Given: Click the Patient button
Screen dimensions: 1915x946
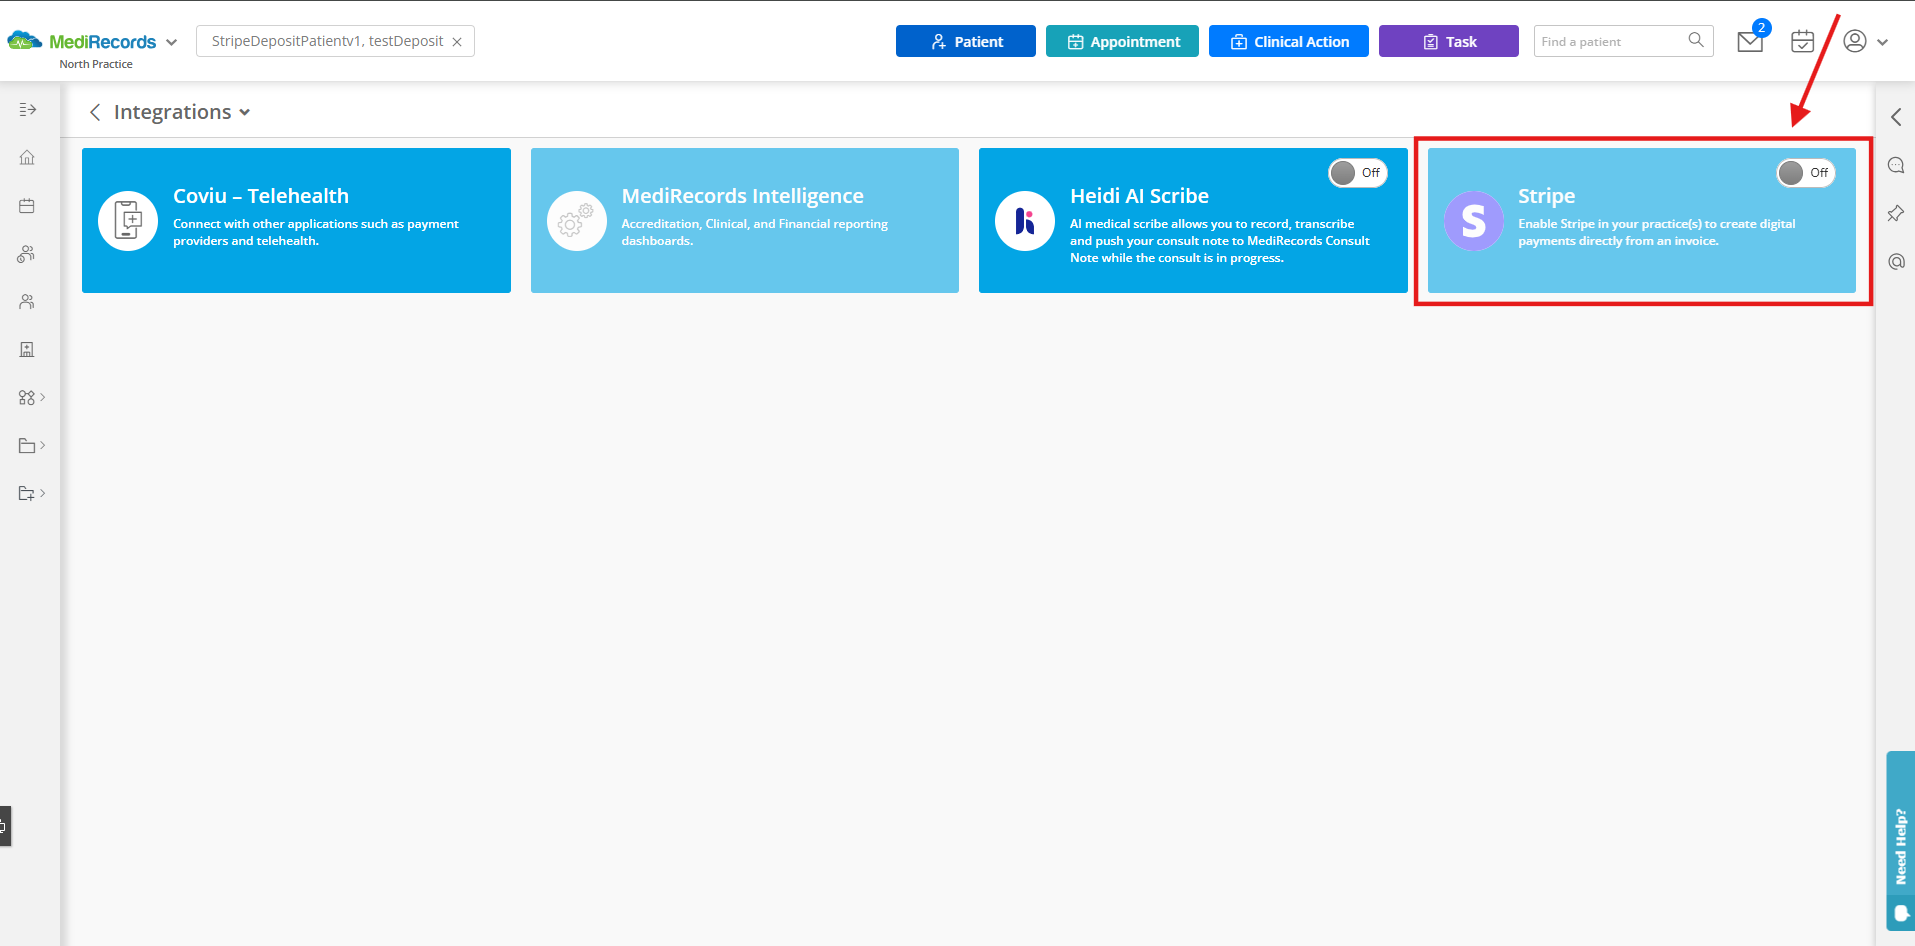Looking at the screenshot, I should [966, 41].
